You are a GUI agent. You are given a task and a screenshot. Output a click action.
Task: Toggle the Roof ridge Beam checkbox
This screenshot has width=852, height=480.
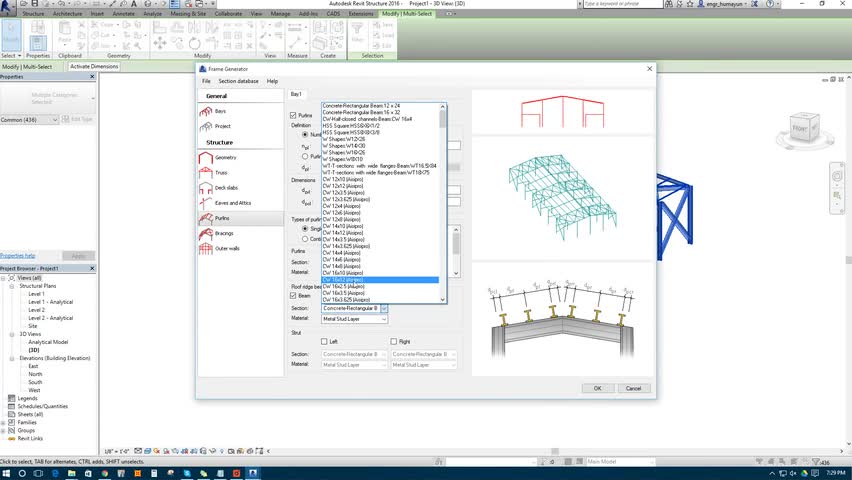click(293, 296)
